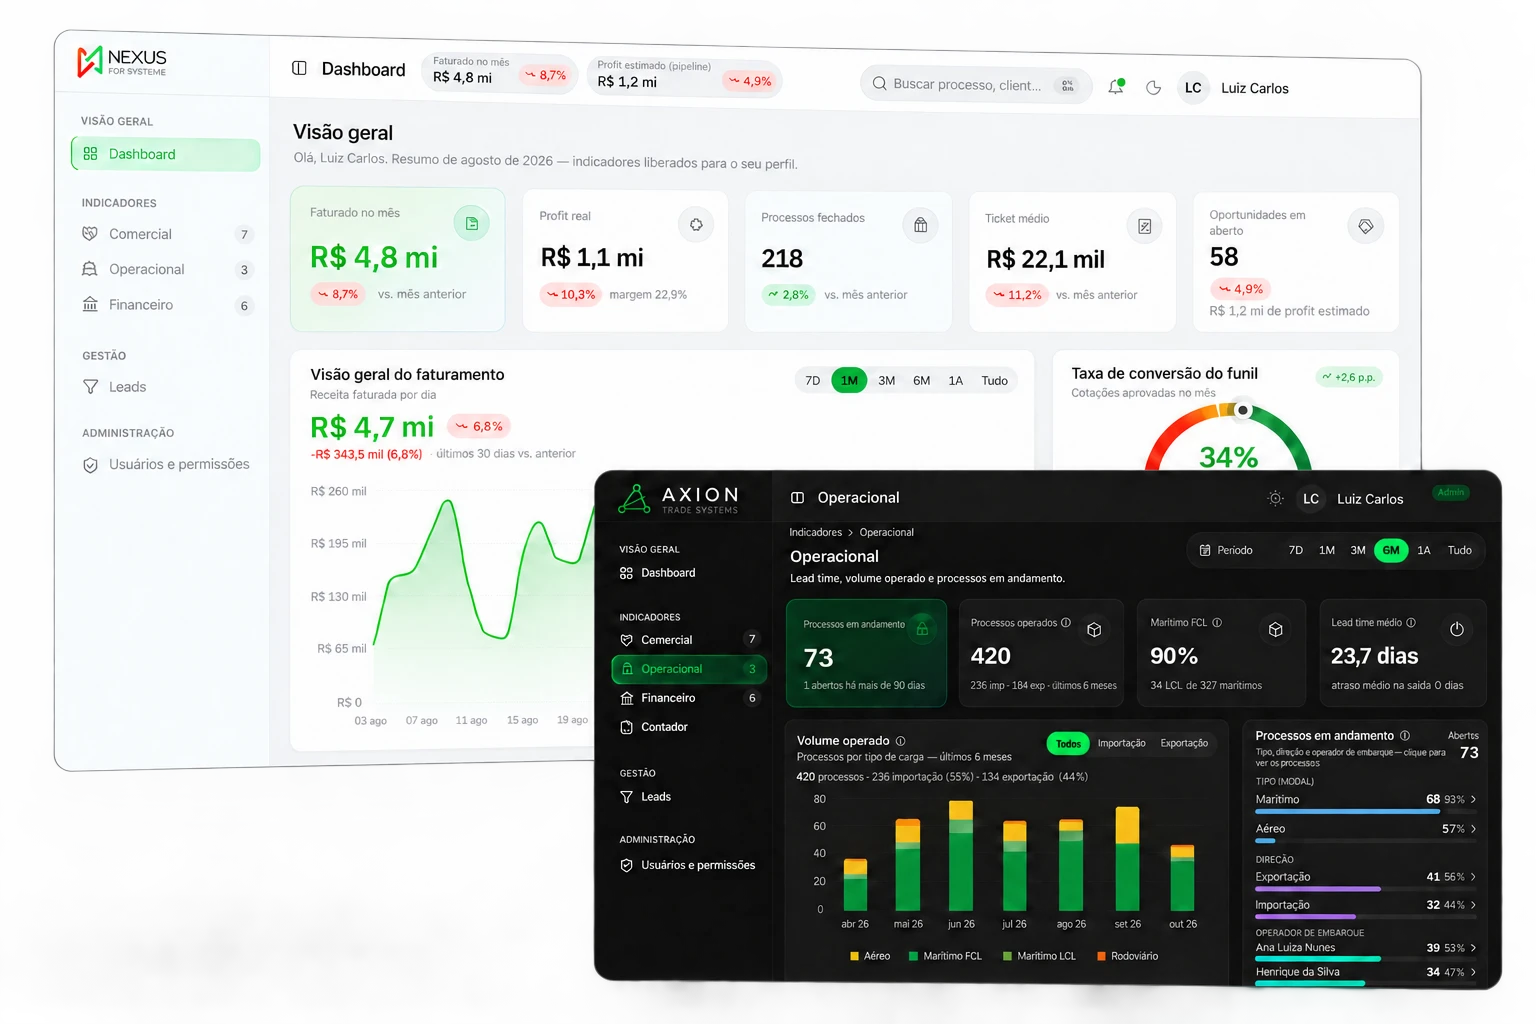This screenshot has width=1536, height=1024.
Task: Click the Processos operados card box icon
Action: (x=1094, y=630)
